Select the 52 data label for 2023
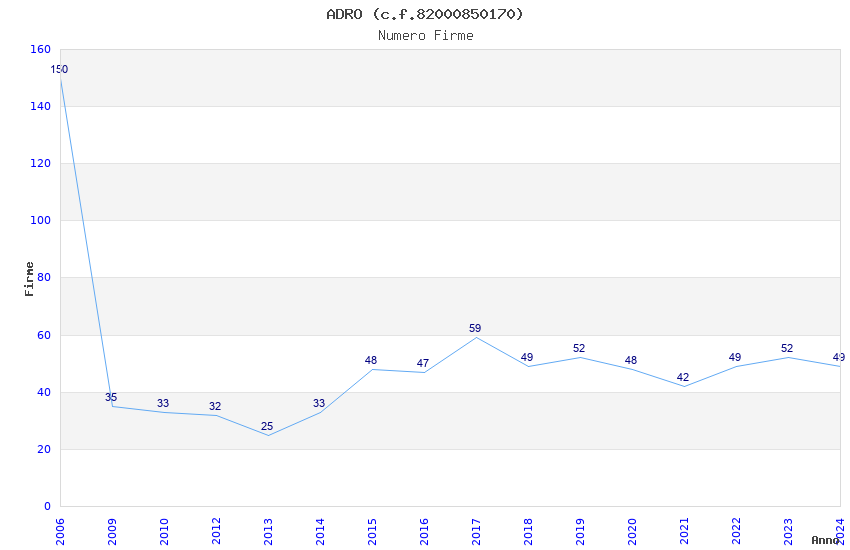 pos(787,348)
